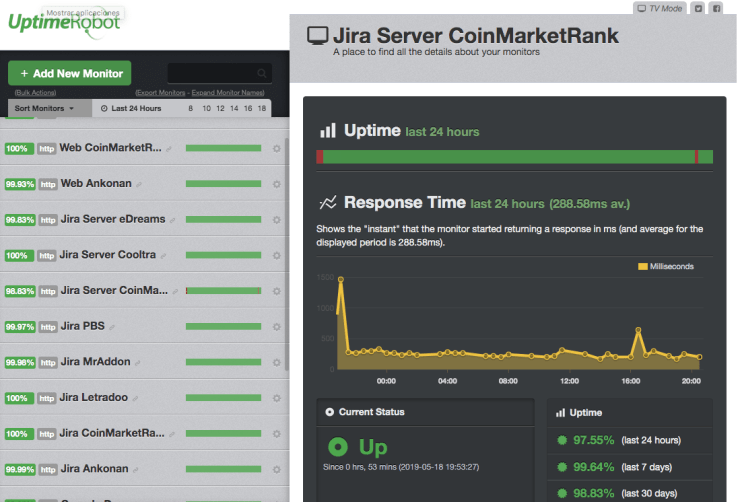The height and width of the screenshot is (502, 740).
Task: Select the Last 24 Hours tab
Action: [130, 108]
